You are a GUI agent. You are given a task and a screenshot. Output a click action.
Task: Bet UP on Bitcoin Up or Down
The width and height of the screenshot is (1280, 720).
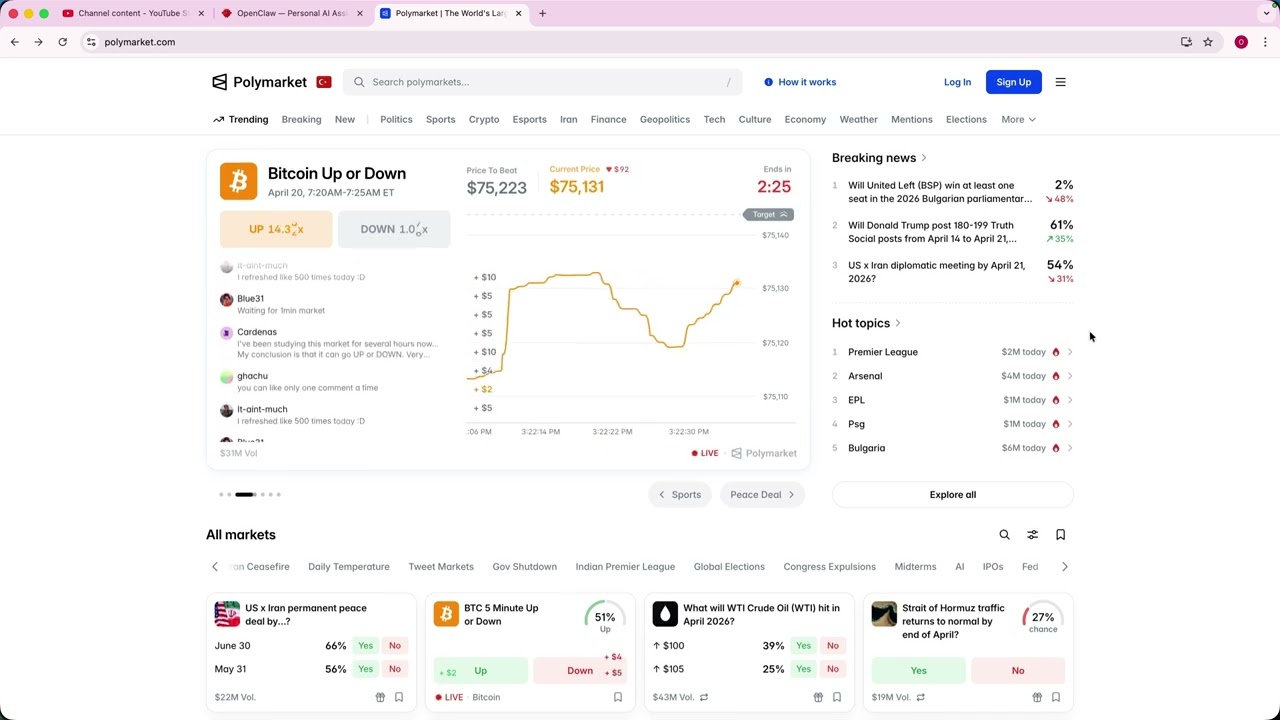pos(276,229)
